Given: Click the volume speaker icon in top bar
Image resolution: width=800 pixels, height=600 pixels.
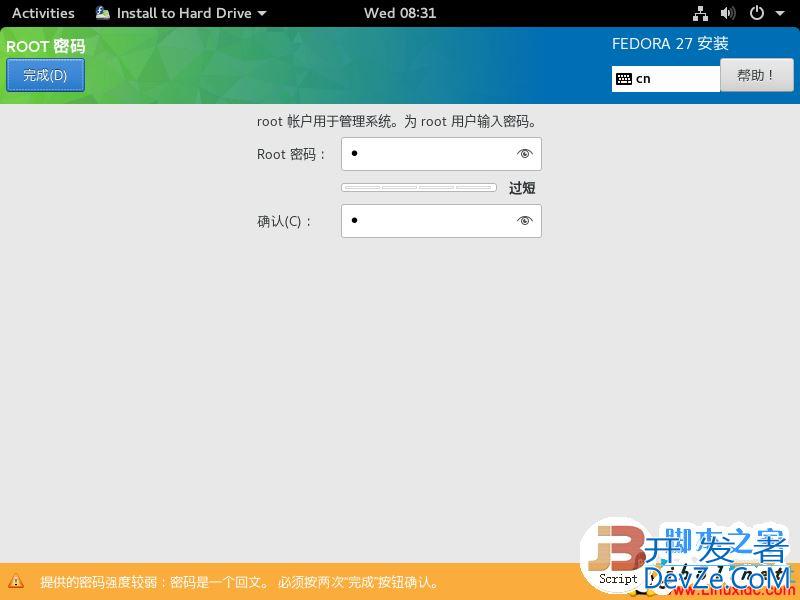Looking at the screenshot, I should coord(728,13).
